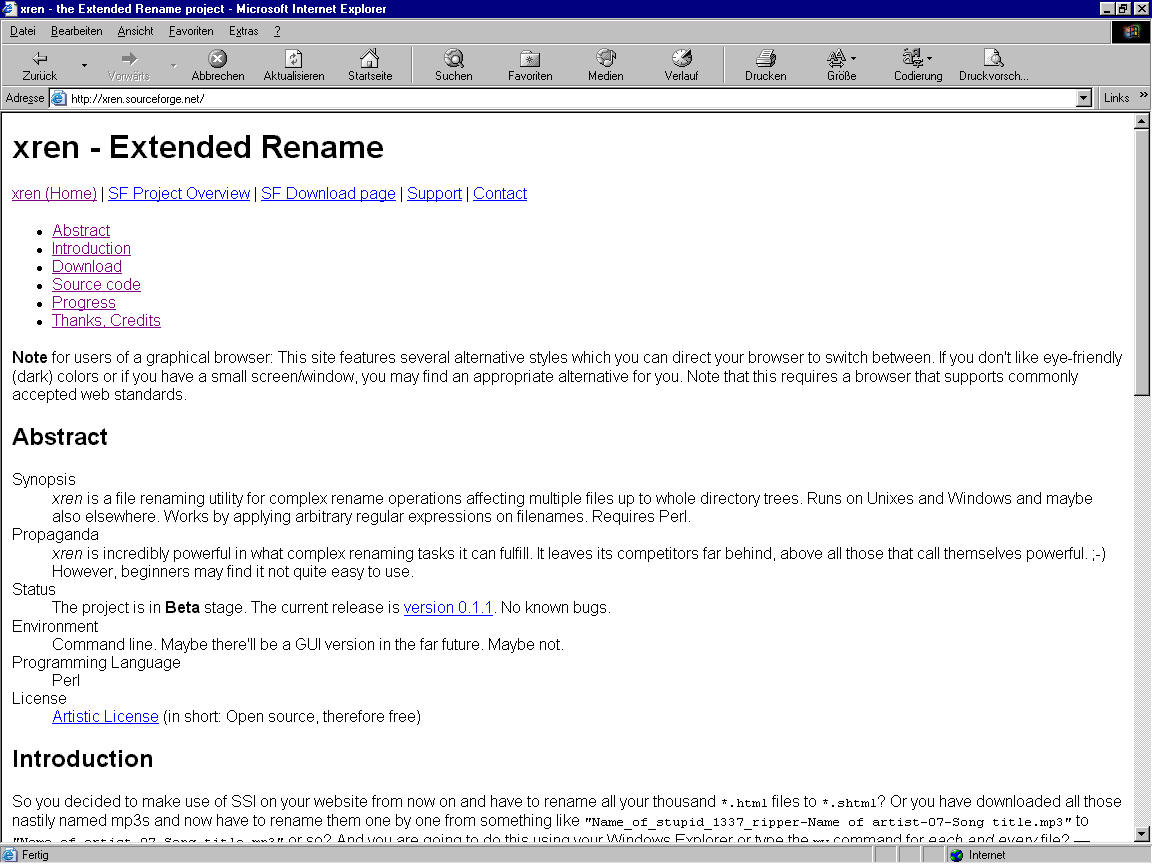Open the Datei menu
Screen dimensions: 1152x864
tap(22, 31)
